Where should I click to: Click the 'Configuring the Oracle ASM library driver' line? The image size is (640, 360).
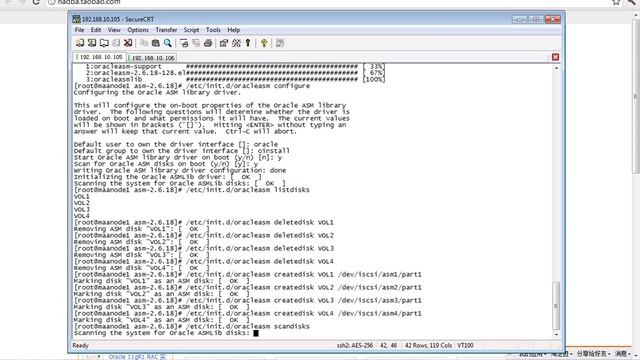tap(158, 92)
